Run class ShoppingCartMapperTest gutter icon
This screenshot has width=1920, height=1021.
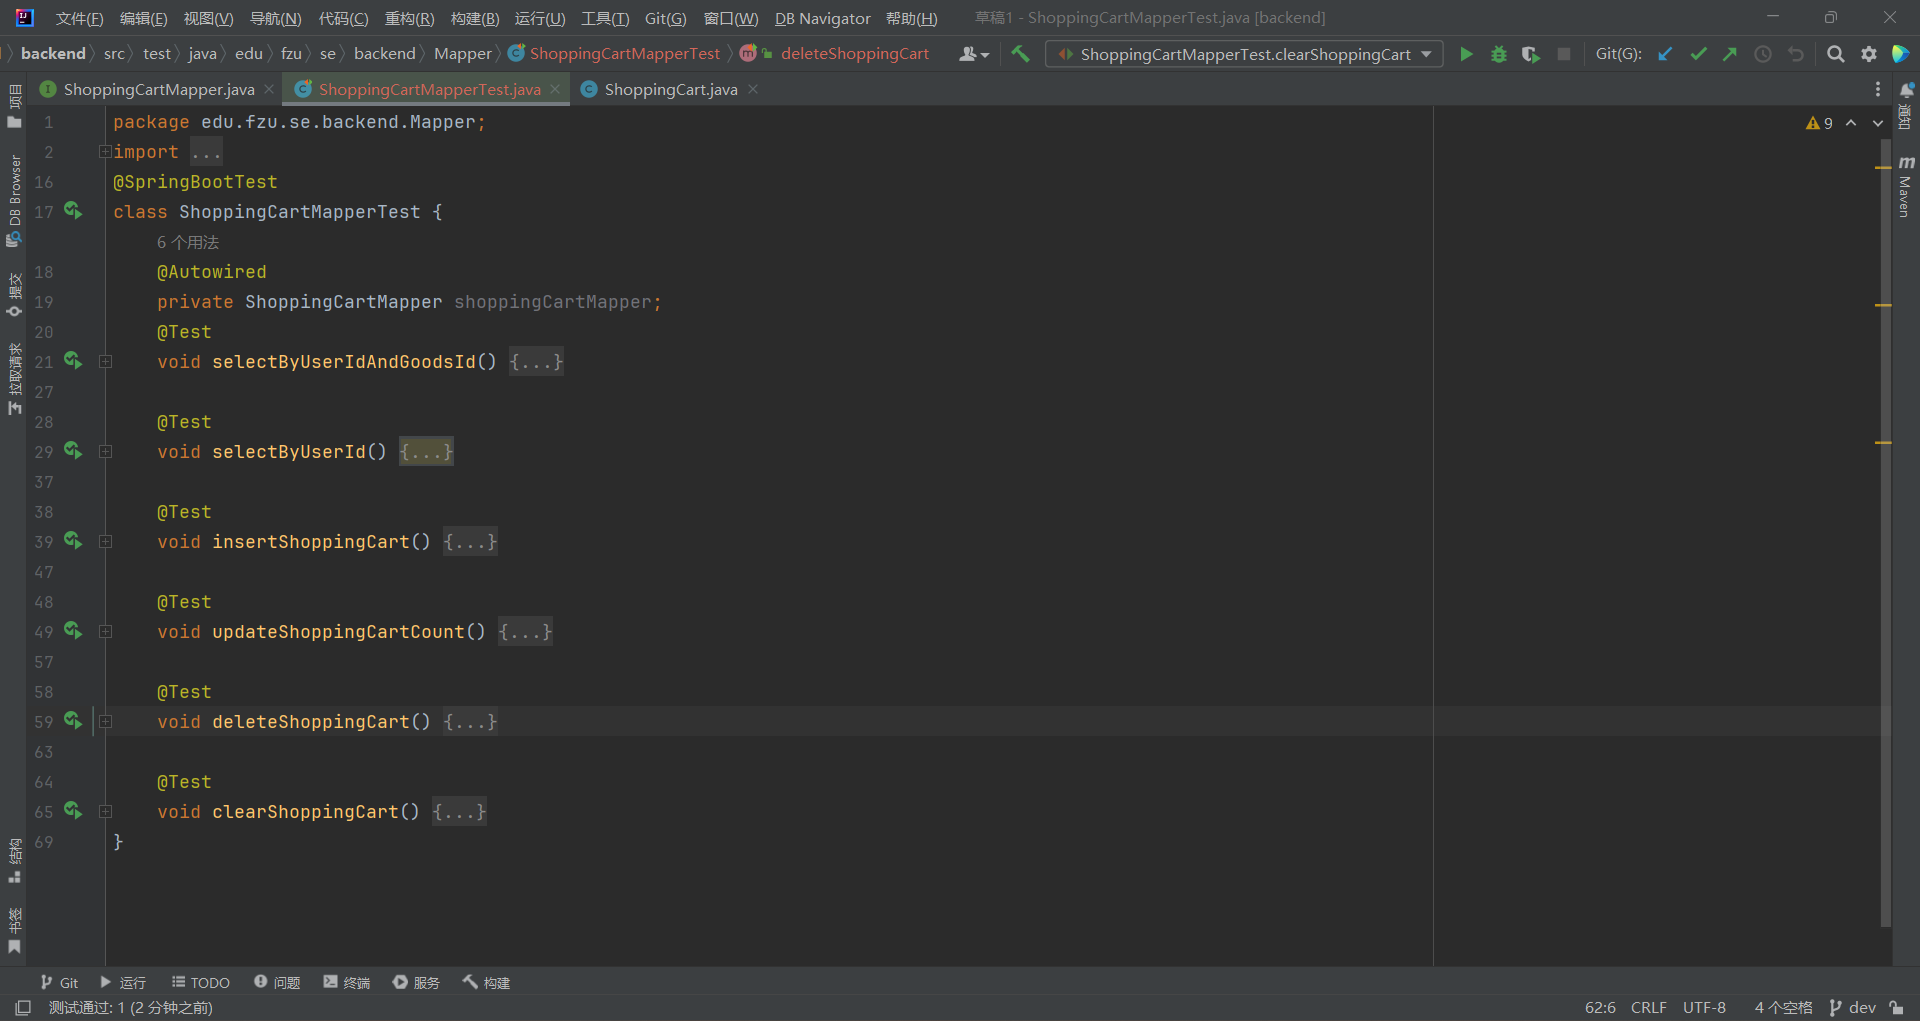pyautogui.click(x=73, y=210)
